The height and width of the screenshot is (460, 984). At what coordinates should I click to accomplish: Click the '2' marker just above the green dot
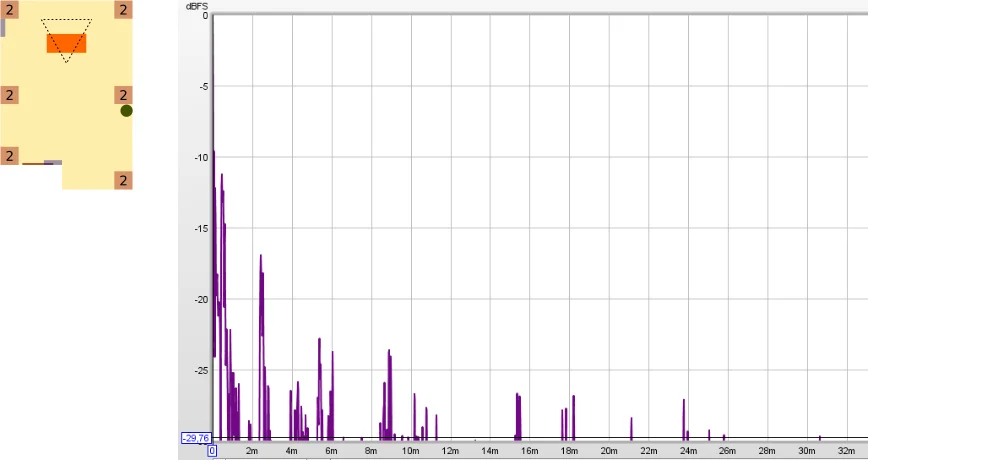point(124,95)
